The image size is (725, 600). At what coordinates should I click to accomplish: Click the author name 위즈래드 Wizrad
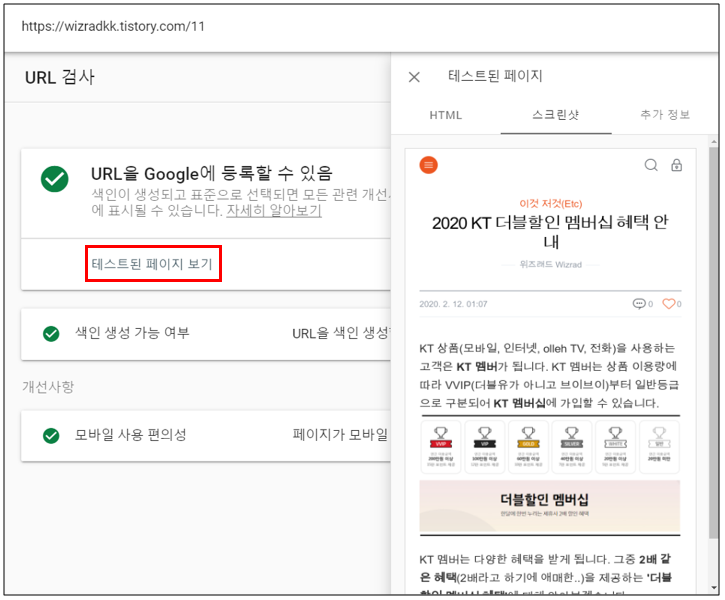tap(551, 264)
